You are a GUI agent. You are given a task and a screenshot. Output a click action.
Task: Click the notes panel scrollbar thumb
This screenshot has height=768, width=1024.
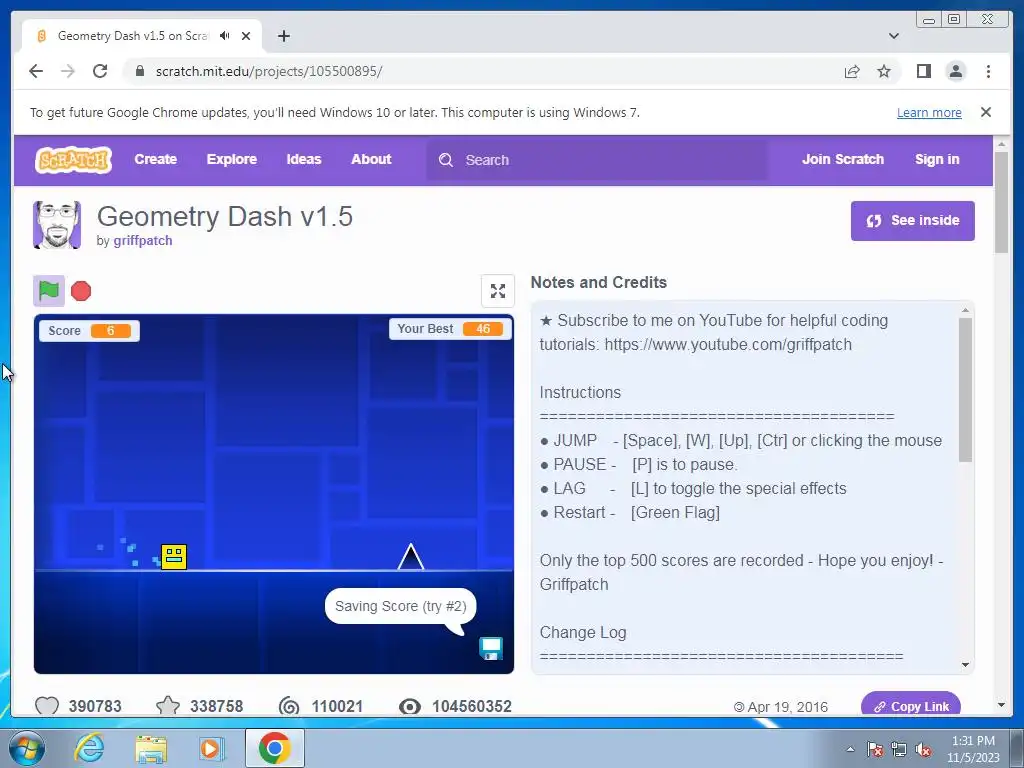click(x=965, y=390)
